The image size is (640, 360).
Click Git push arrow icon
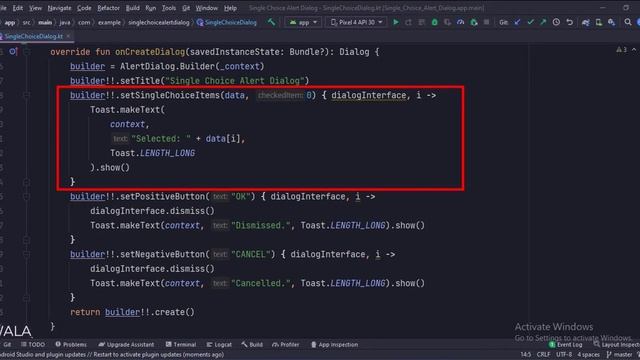(x=543, y=22)
